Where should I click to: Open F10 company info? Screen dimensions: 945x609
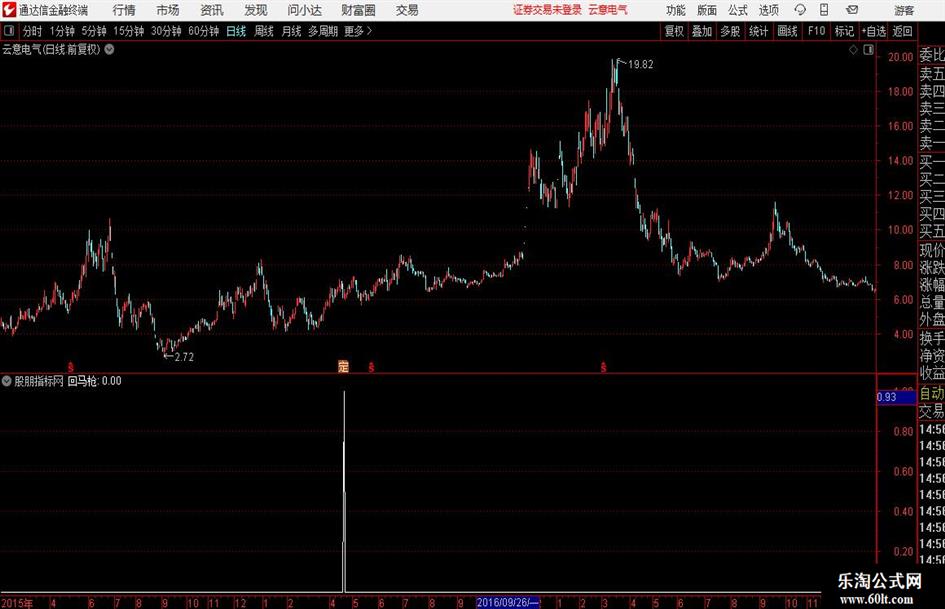817,31
